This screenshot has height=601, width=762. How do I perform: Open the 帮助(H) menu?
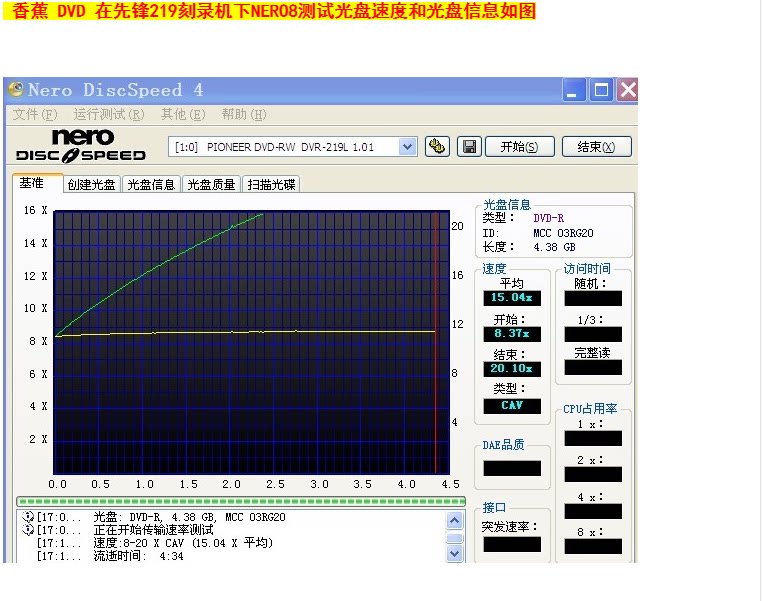tap(244, 115)
